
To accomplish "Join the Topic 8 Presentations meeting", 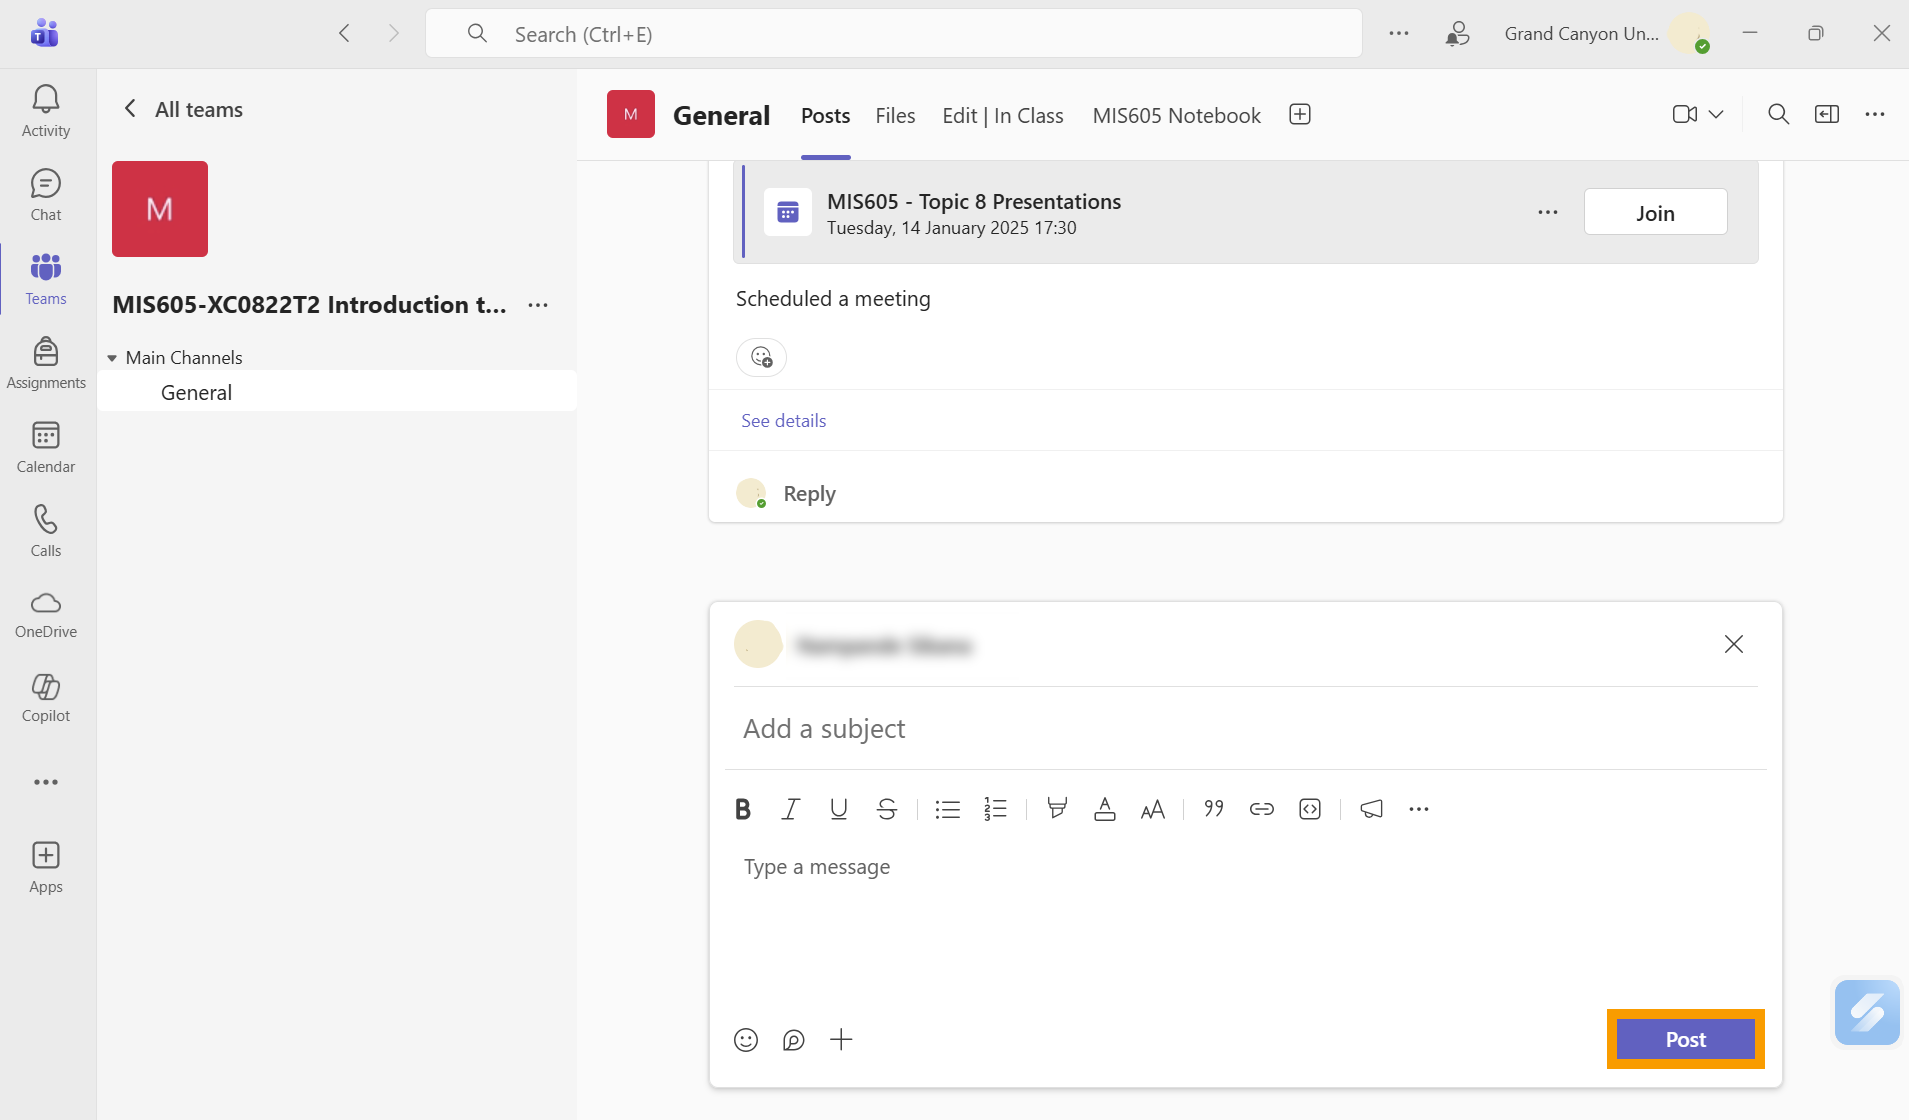I will (1655, 213).
